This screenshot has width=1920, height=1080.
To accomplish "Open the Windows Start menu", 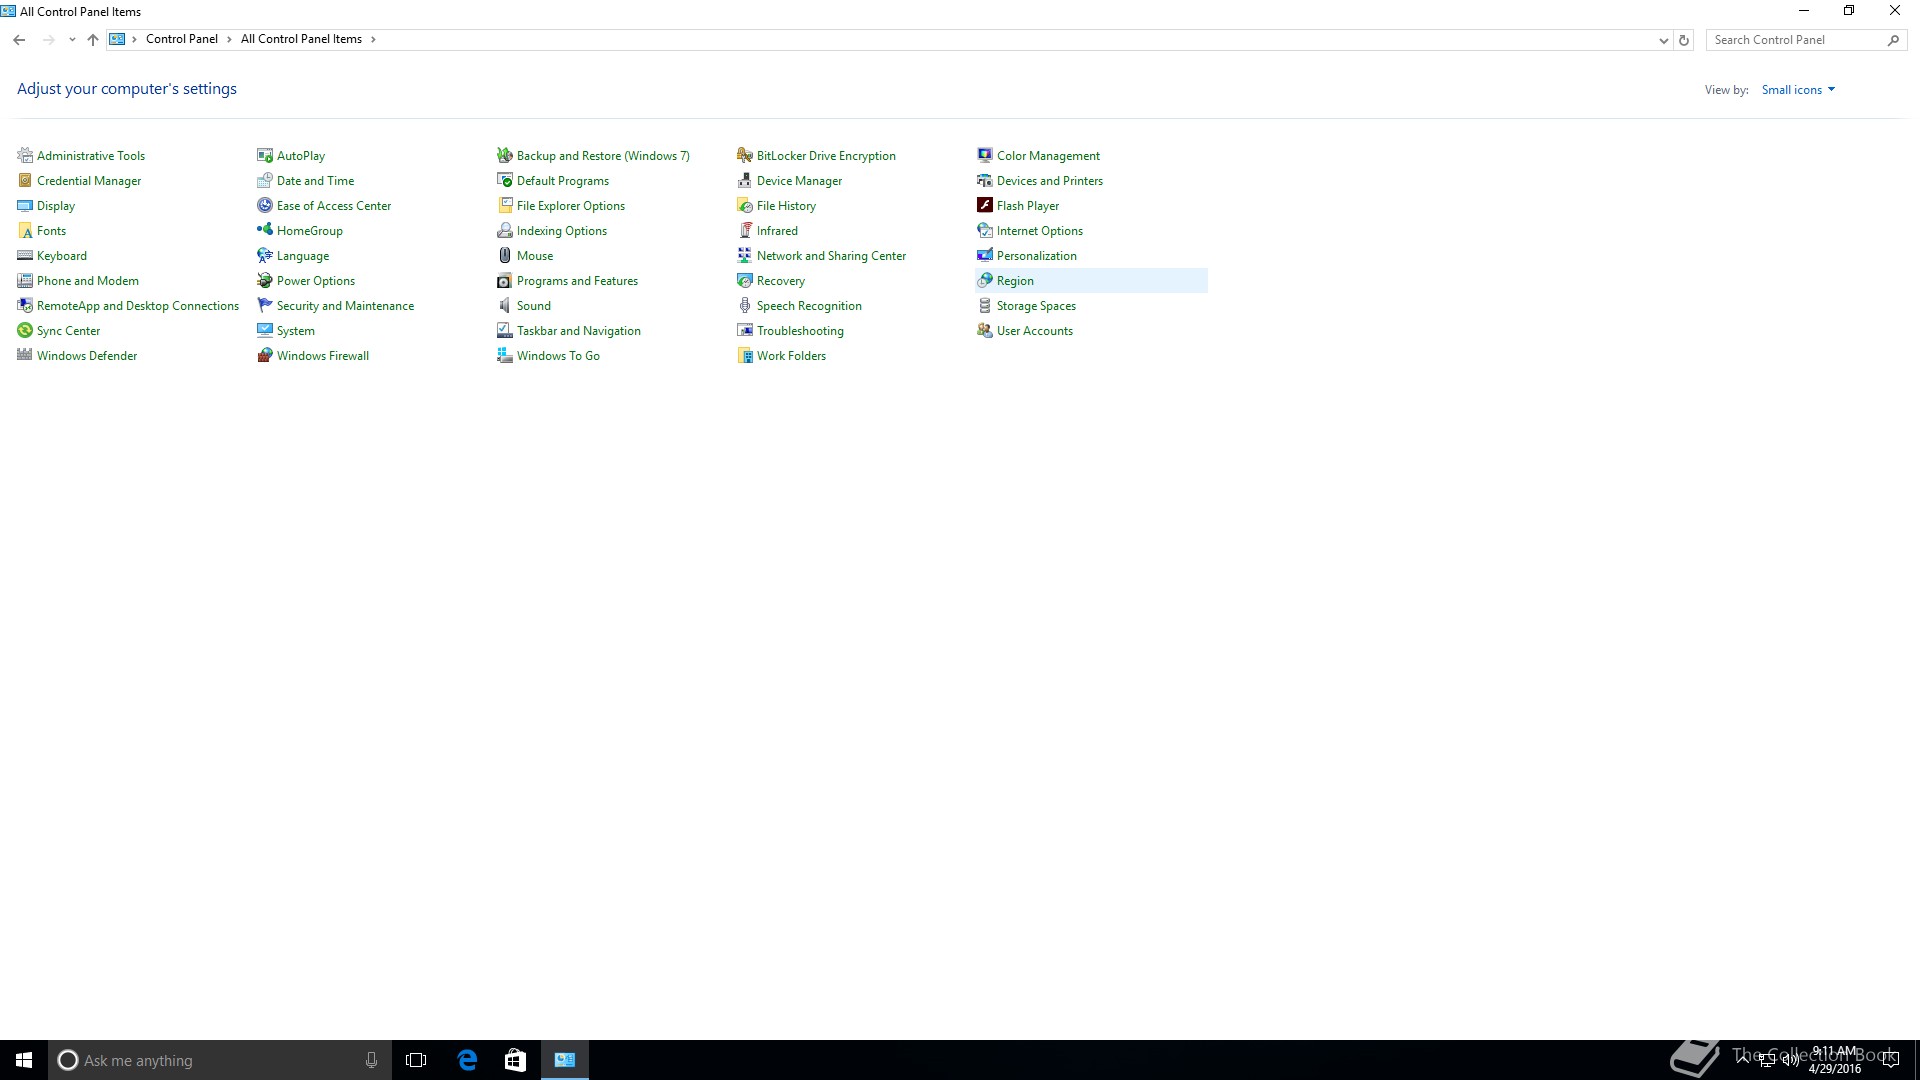I will tap(24, 1060).
